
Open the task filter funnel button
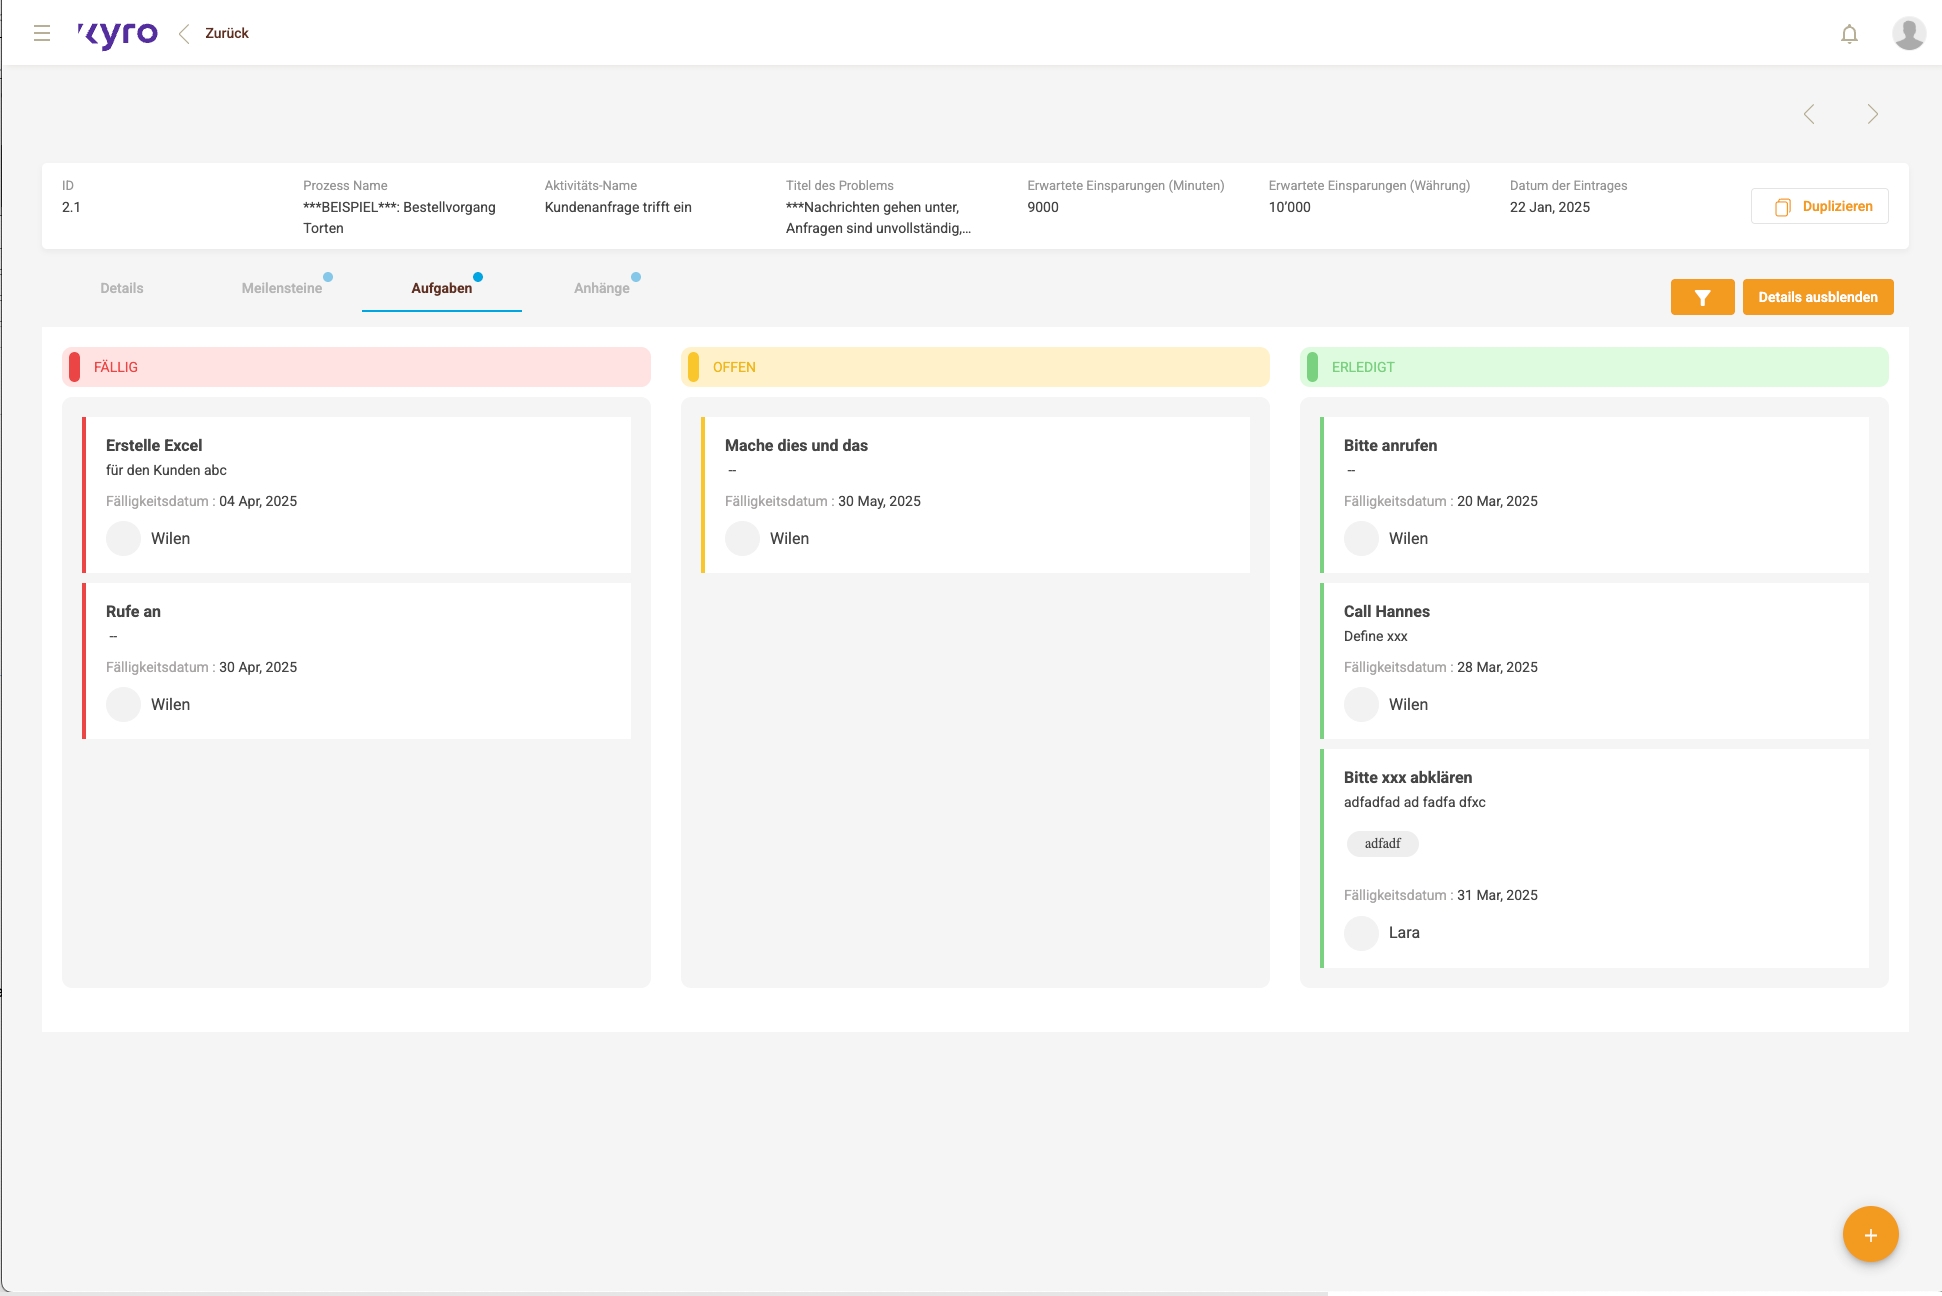coord(1702,297)
